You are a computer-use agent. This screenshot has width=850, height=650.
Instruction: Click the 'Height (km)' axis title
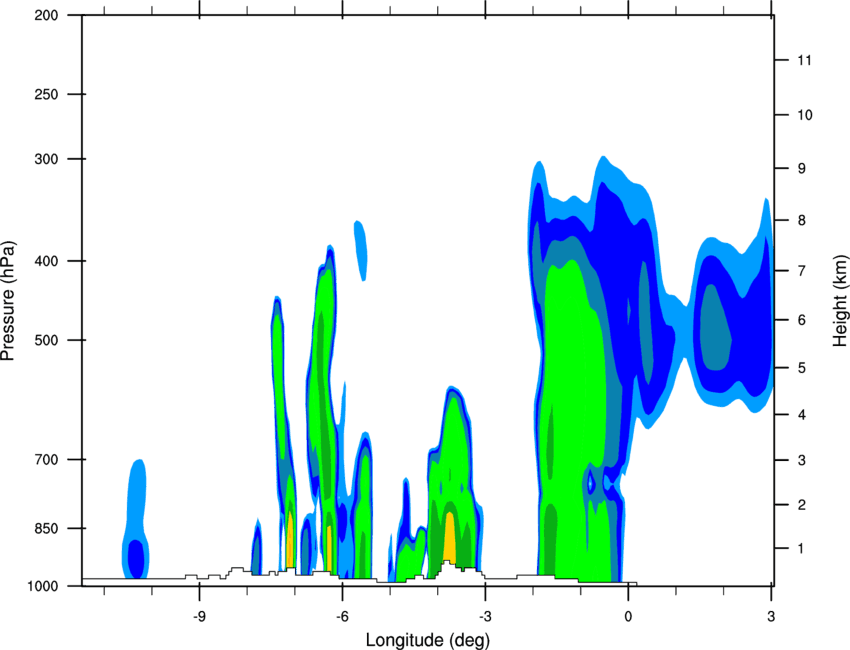coord(841,302)
